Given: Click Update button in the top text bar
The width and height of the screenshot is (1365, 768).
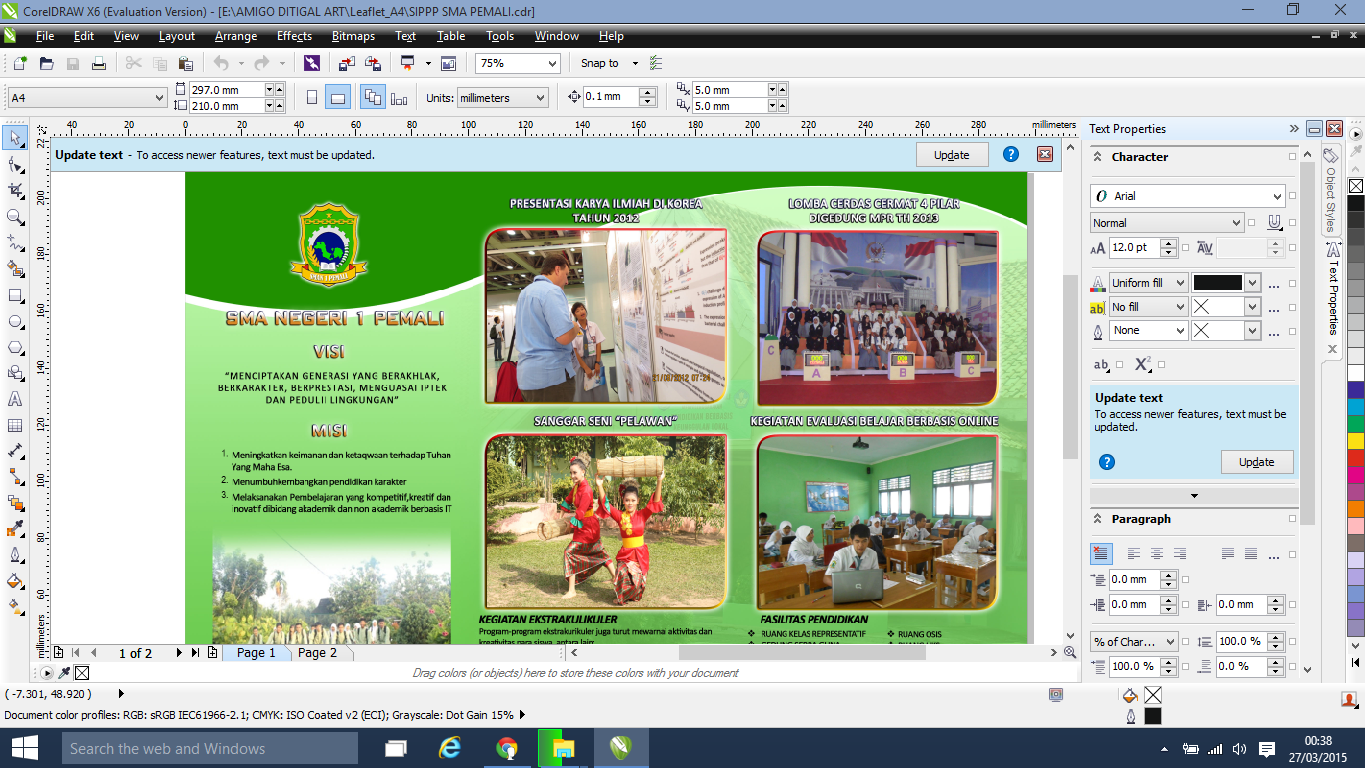Looking at the screenshot, I should point(952,155).
